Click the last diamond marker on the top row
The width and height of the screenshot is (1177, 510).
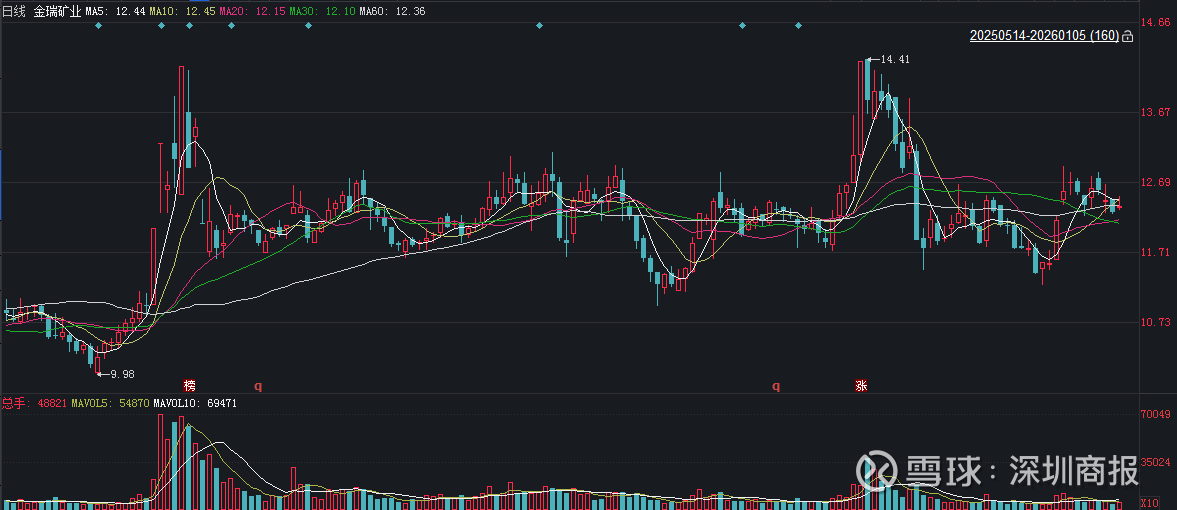tap(798, 25)
